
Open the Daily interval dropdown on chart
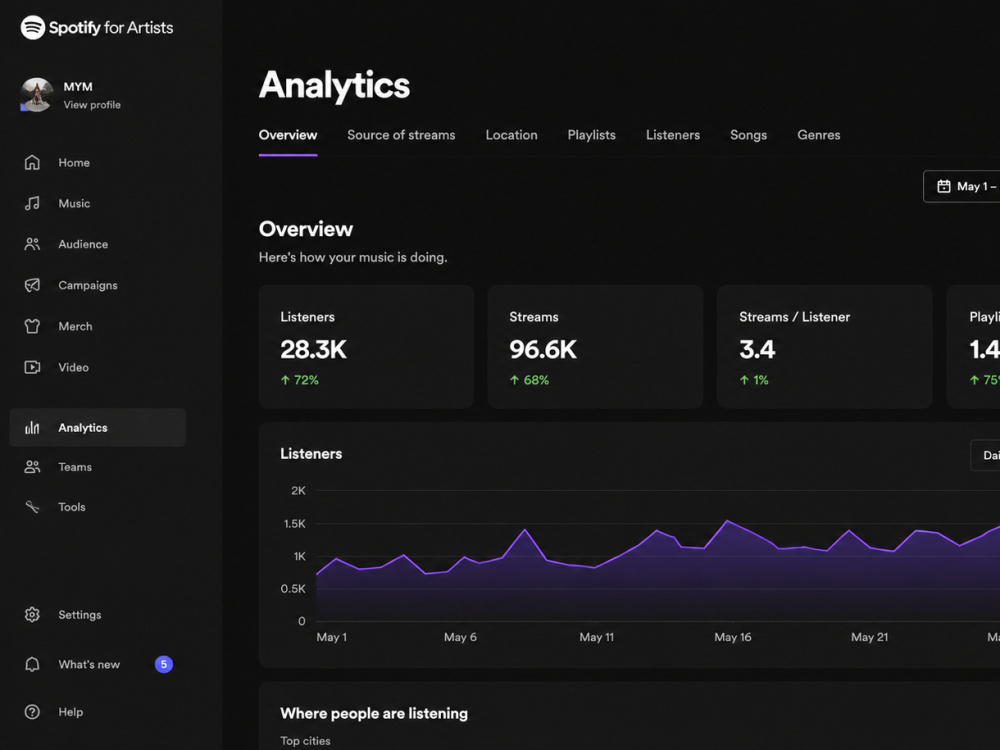pyautogui.click(x=985, y=455)
